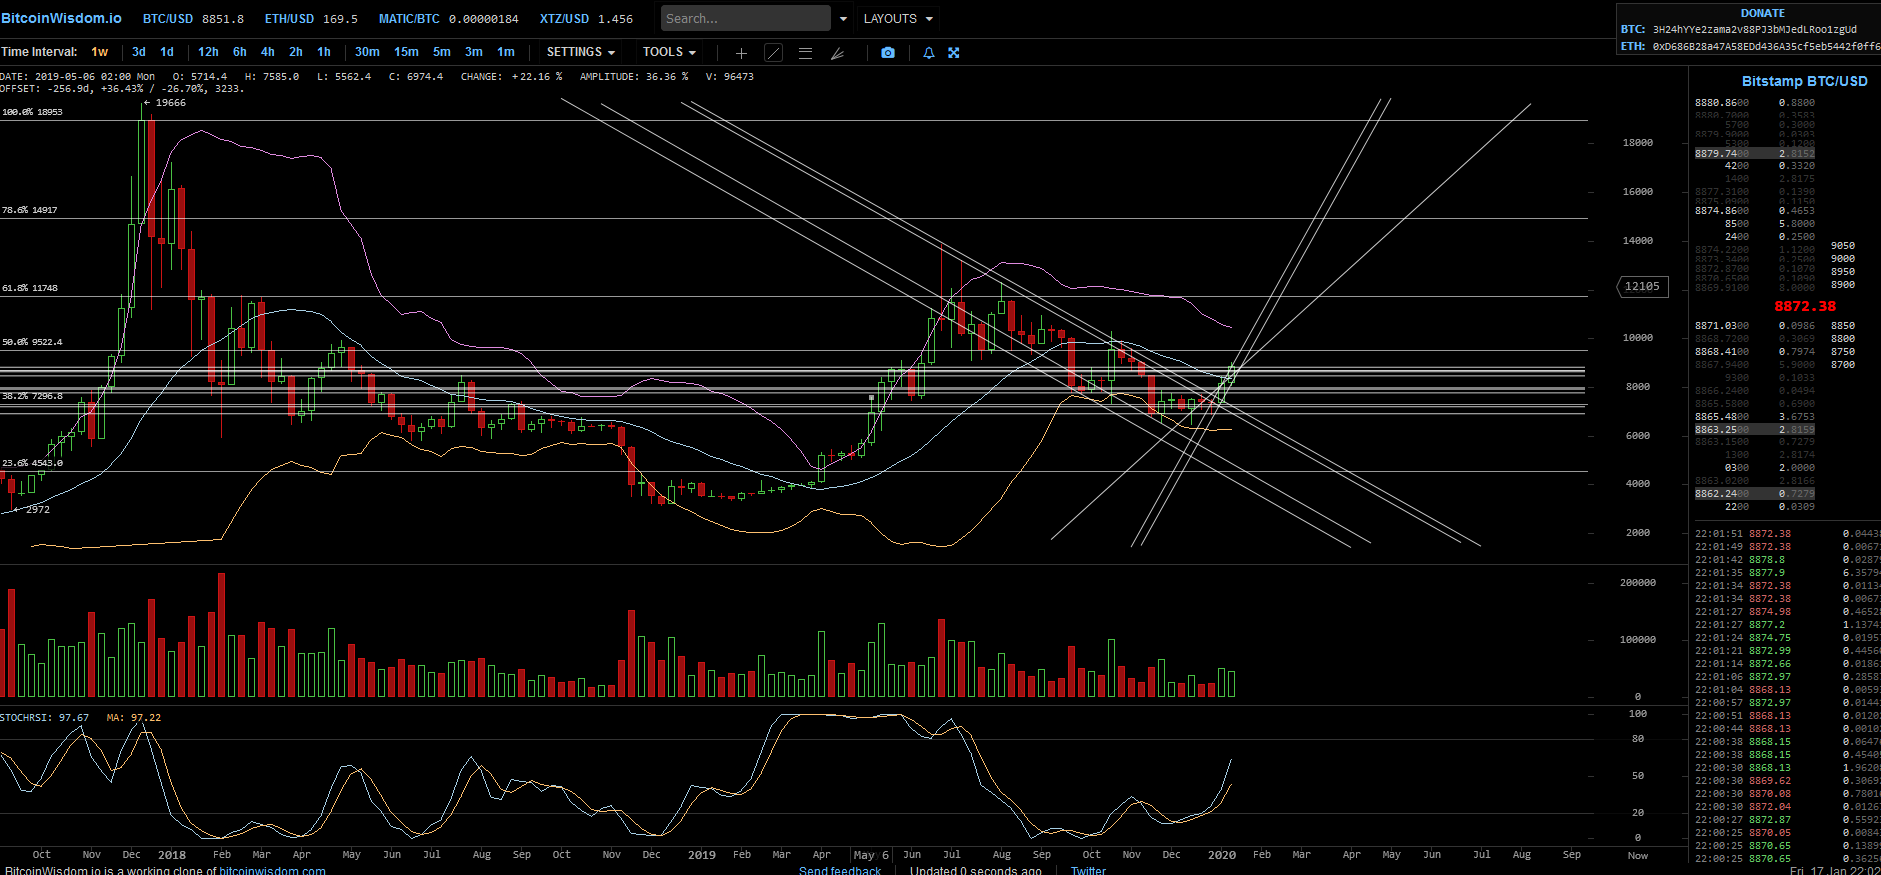The height and width of the screenshot is (875, 1881).
Task: Click the Bitstamp BTC/USD title
Action: pos(1804,81)
